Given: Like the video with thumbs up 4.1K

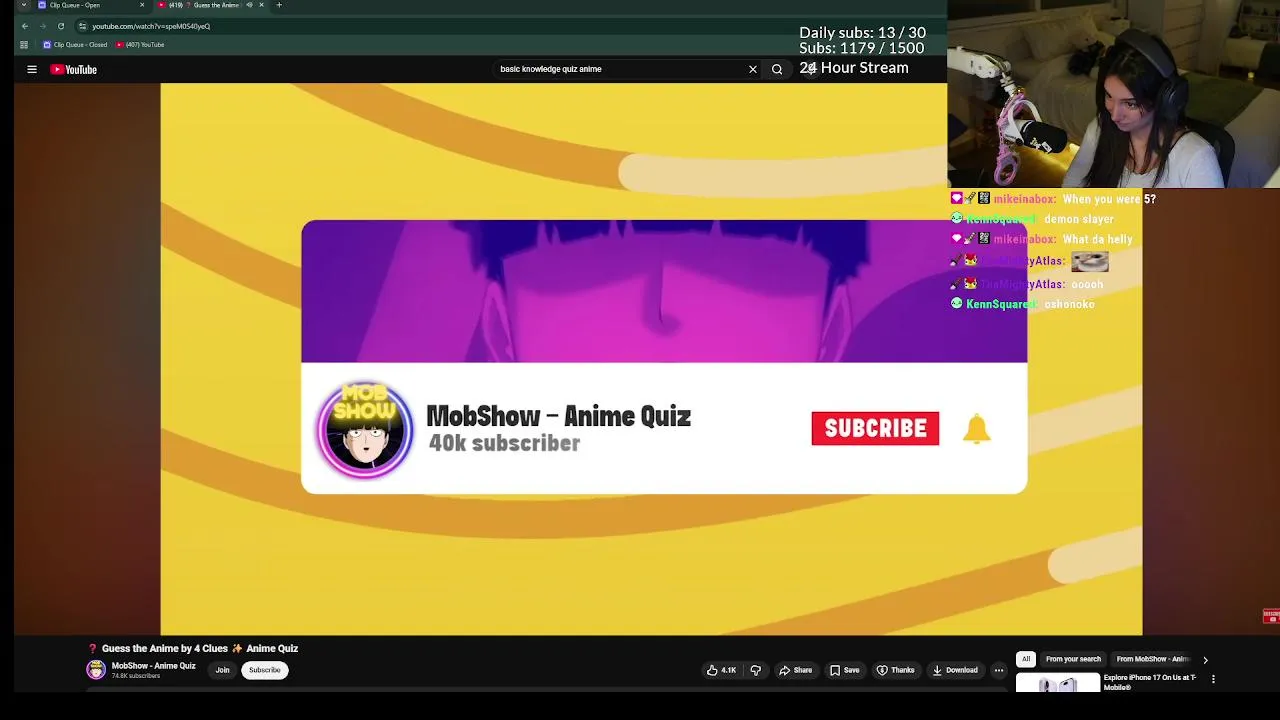Looking at the screenshot, I should (721, 670).
